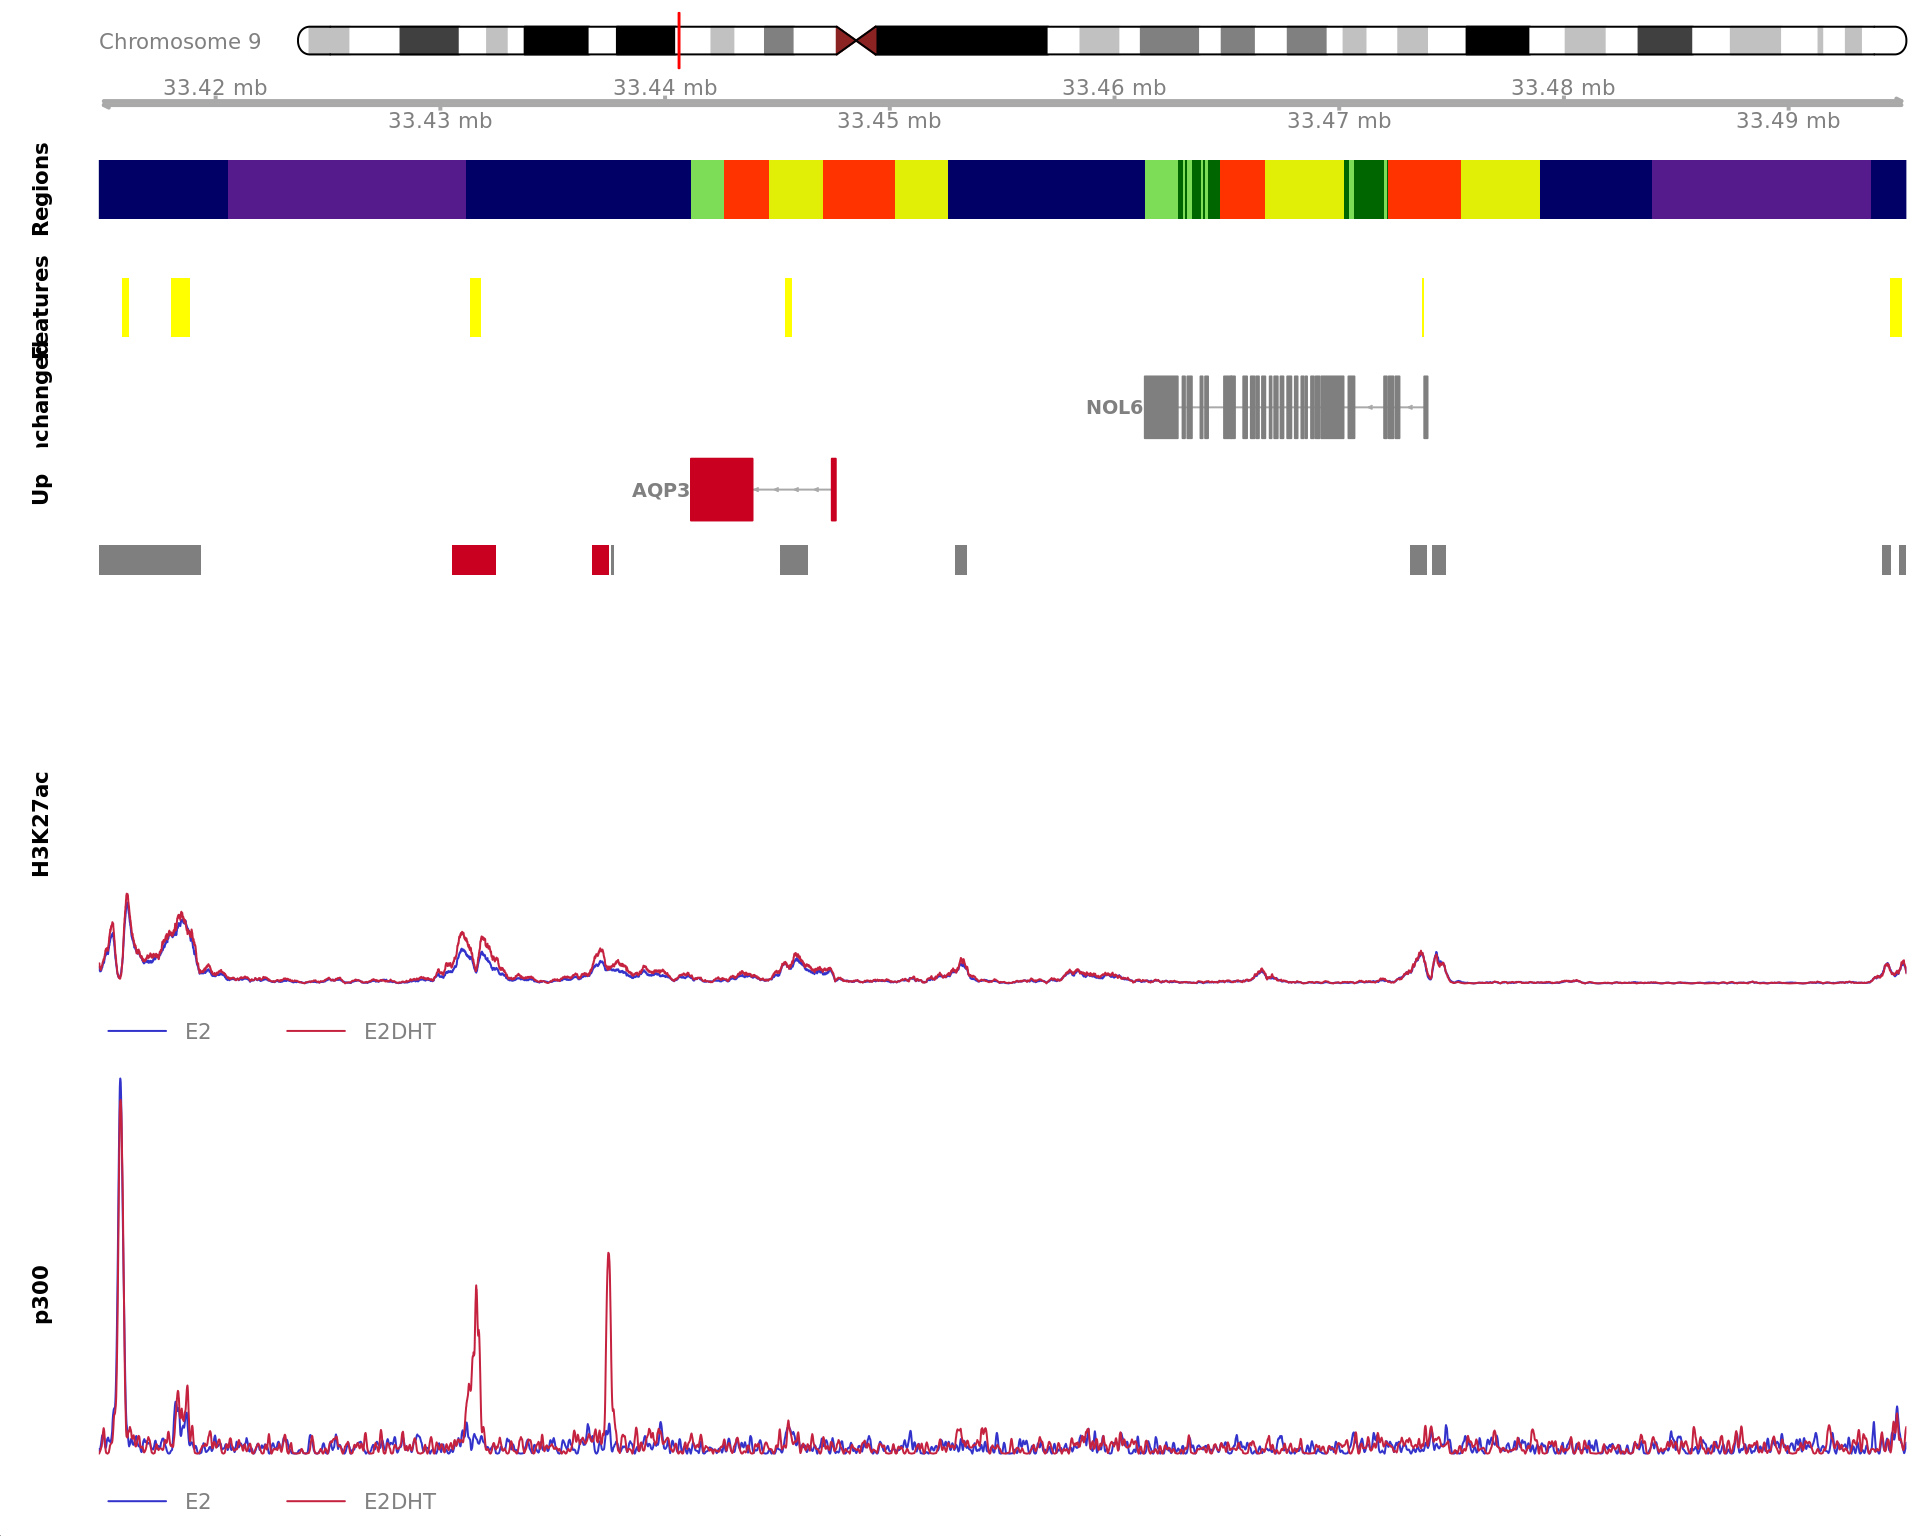Click the centromere of the chromosome ideogram
The width and height of the screenshot is (1920, 1536).
tap(856, 41)
